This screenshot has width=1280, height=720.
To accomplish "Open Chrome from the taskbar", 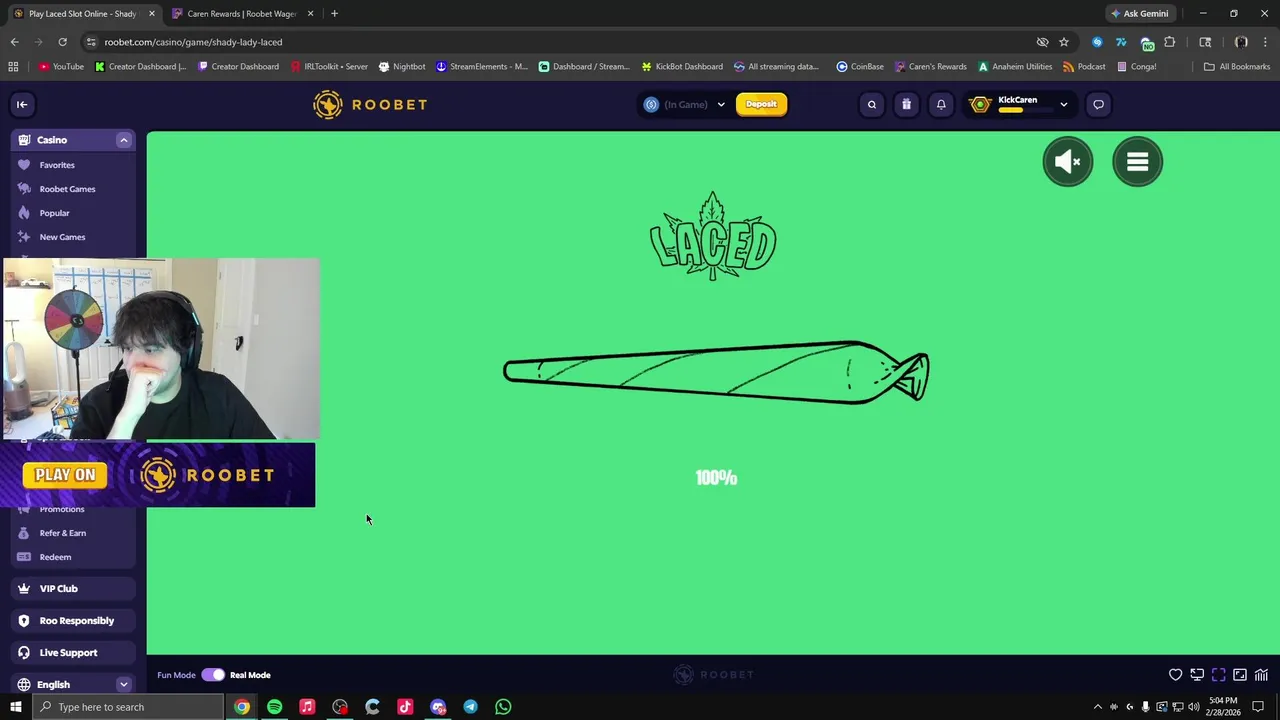I will coord(242,707).
